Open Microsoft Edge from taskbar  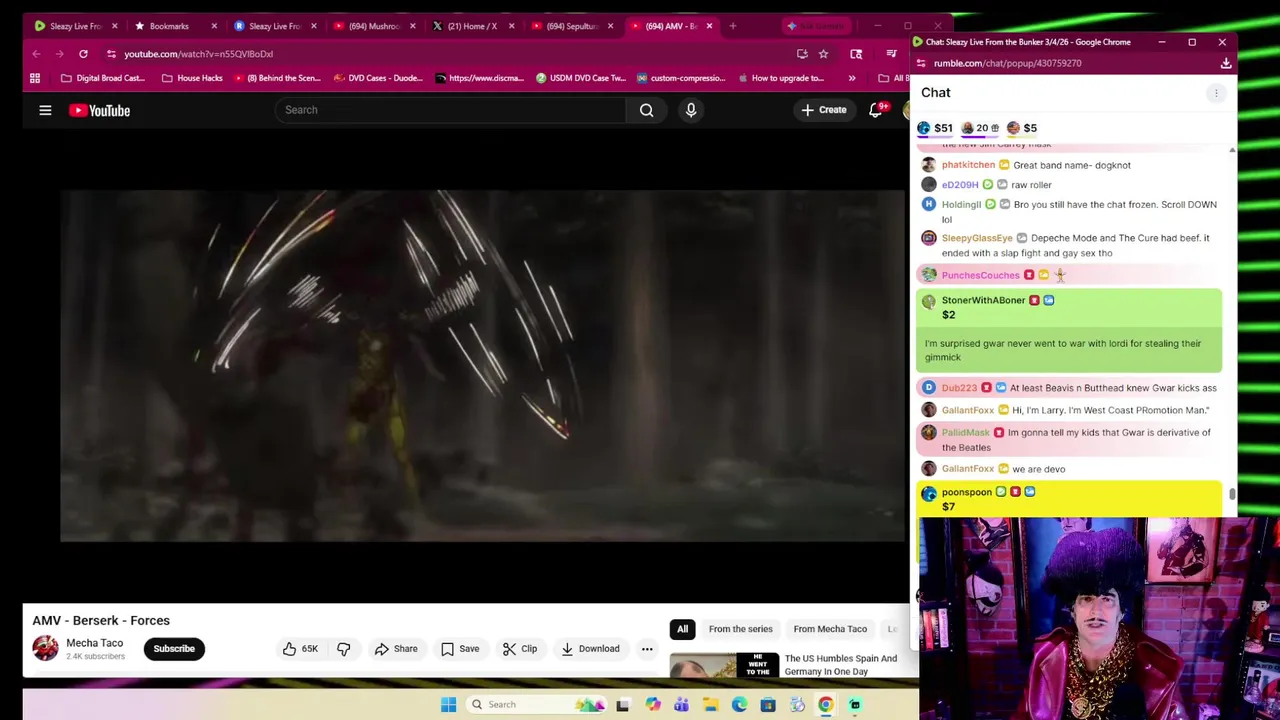point(739,704)
